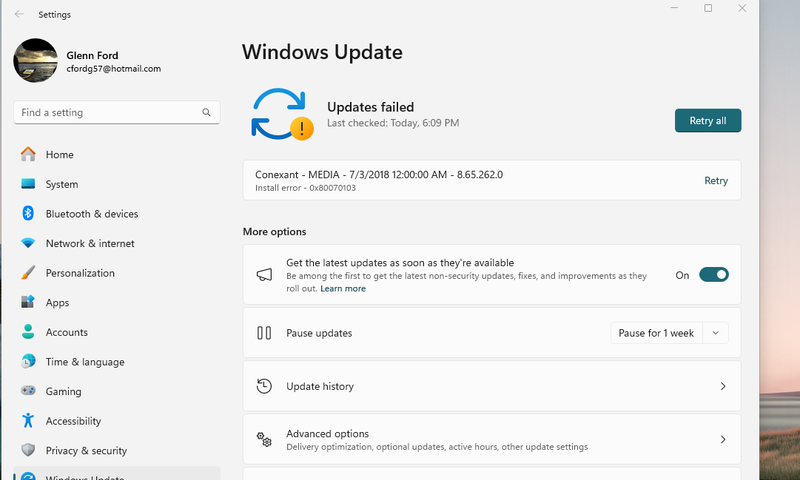Click the Apps icon in sidebar
Screen dimensions: 800x480
(x=28, y=302)
